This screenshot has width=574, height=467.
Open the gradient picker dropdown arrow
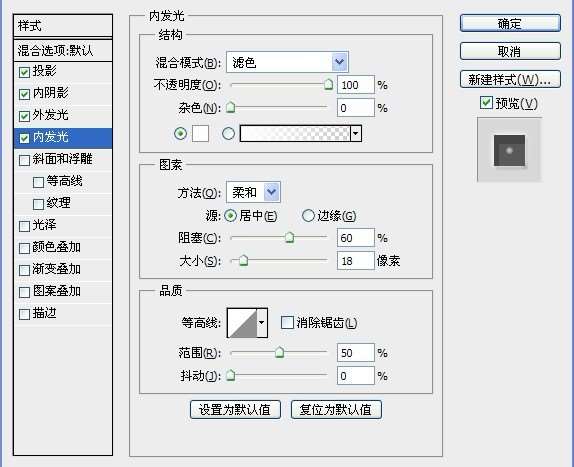point(356,133)
